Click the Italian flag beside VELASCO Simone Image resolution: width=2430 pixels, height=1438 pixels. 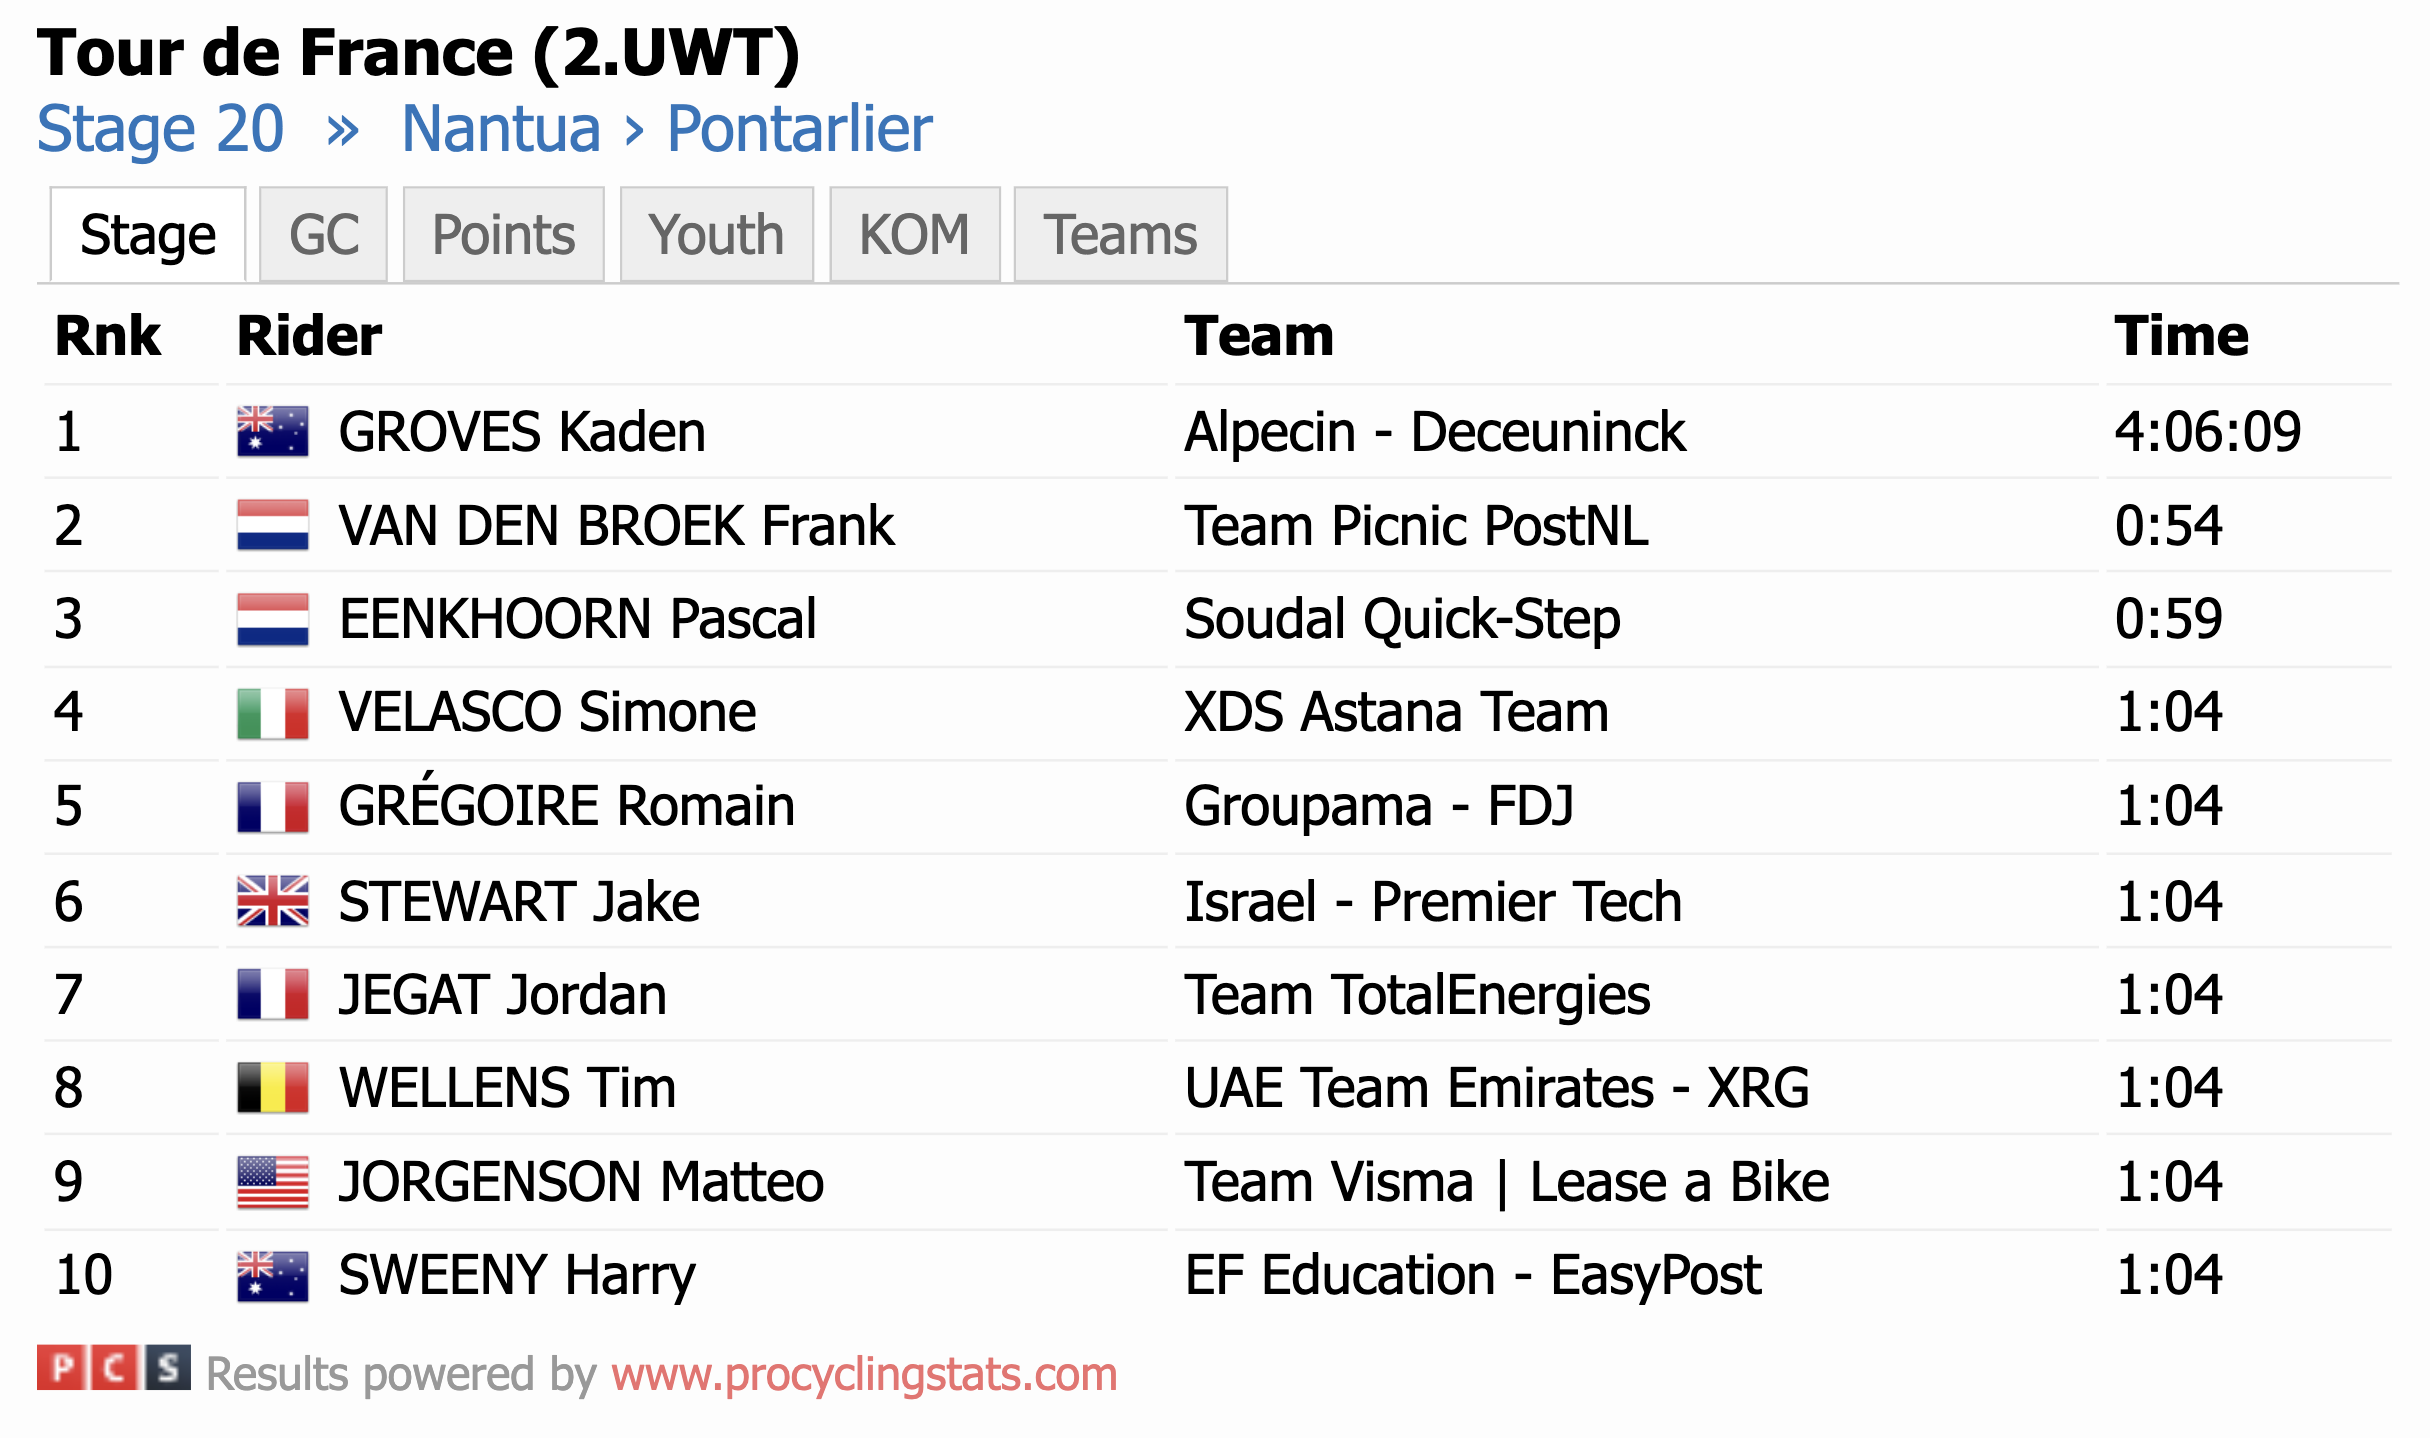(272, 713)
